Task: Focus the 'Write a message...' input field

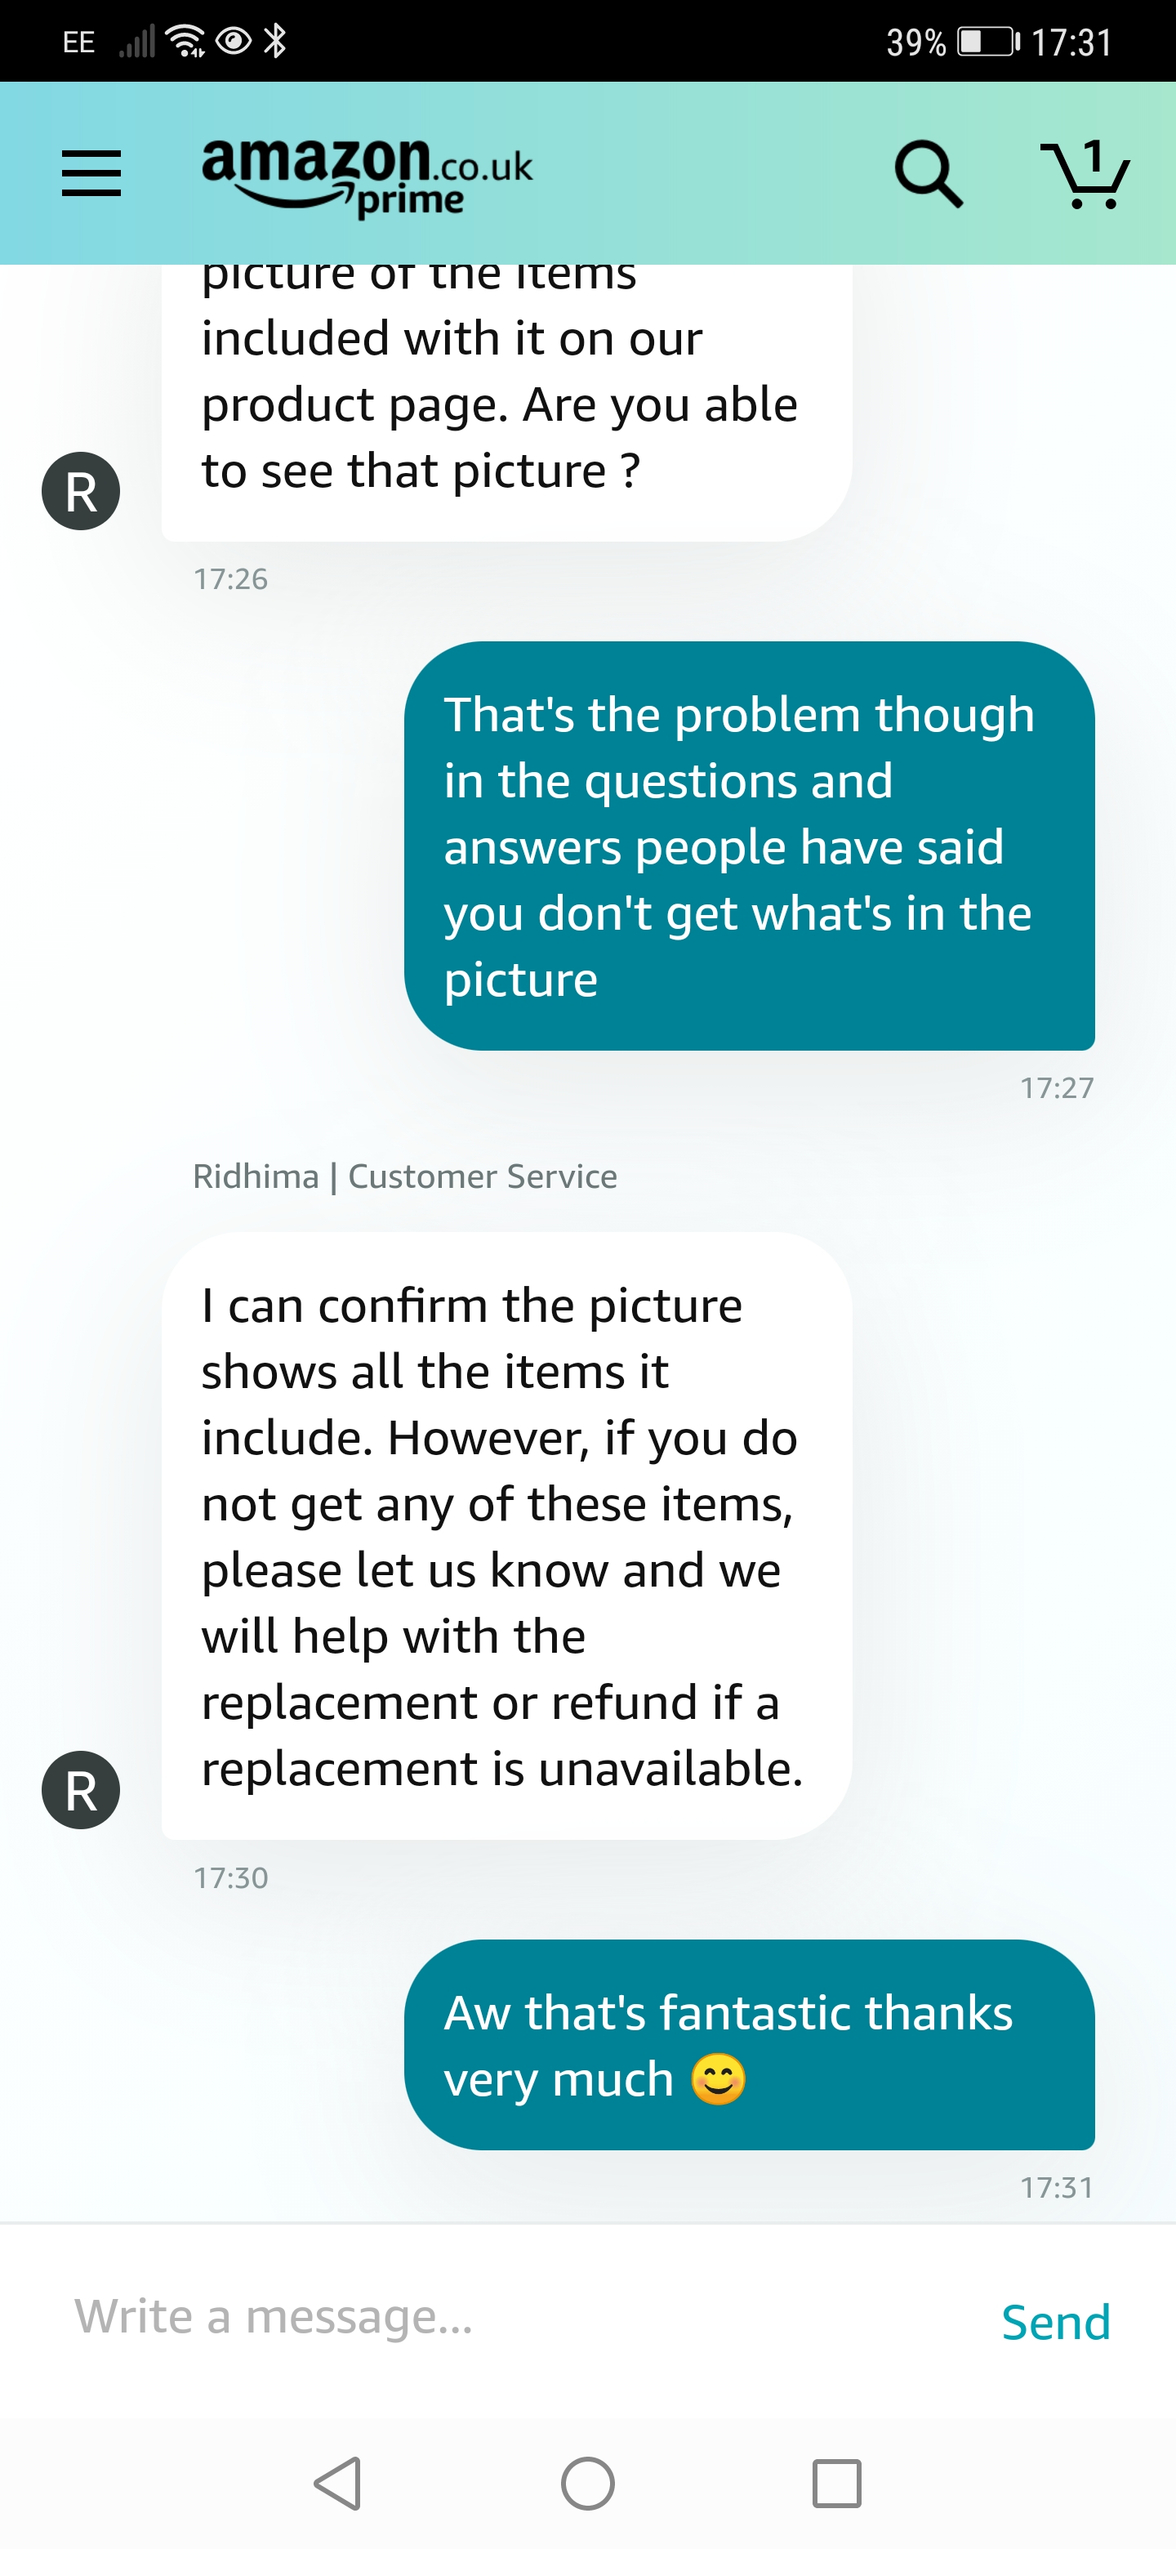Action: point(500,2317)
